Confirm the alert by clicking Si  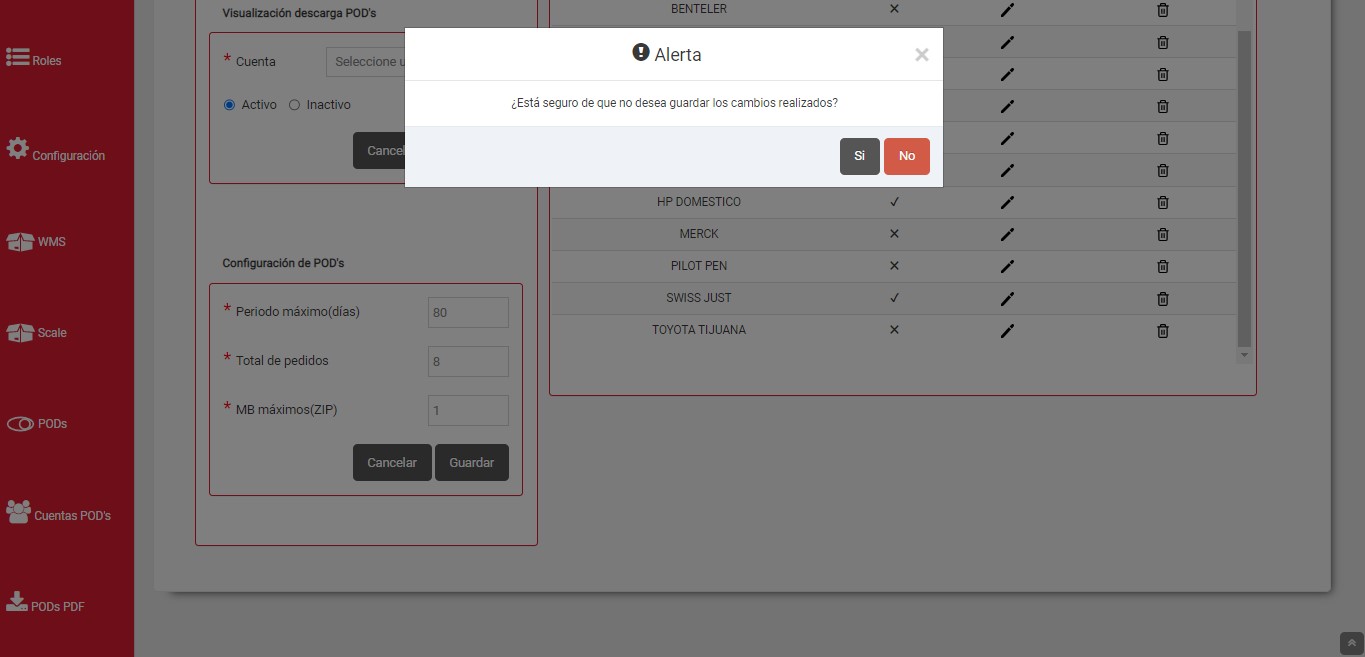pos(859,156)
